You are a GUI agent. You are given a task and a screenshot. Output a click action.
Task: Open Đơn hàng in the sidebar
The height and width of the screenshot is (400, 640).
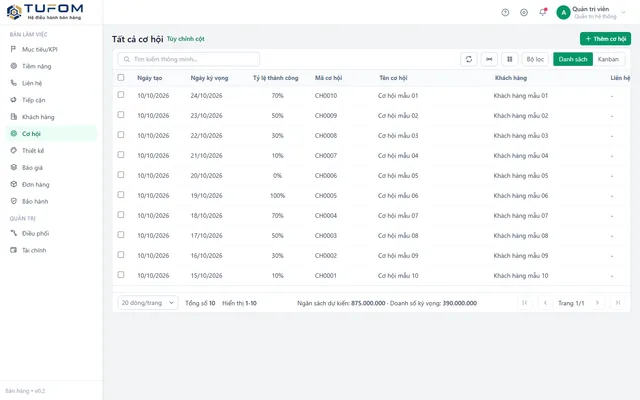(x=51, y=184)
